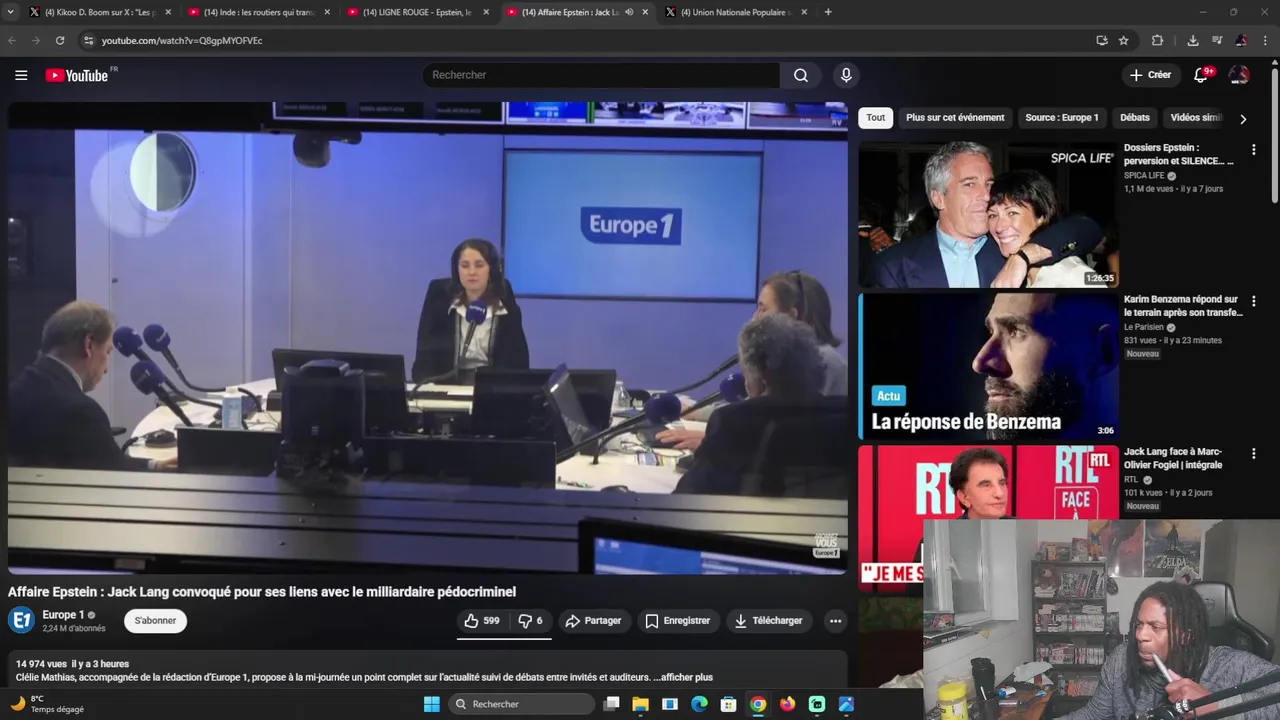Open Europe 1 channel name link
The width and height of the screenshot is (1280, 720).
(x=63, y=614)
